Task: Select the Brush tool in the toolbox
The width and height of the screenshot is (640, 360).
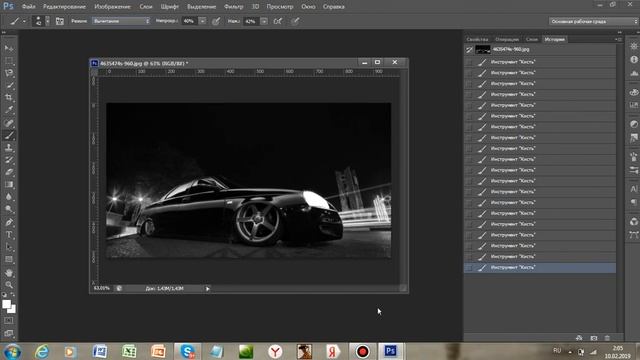Action: 9,136
